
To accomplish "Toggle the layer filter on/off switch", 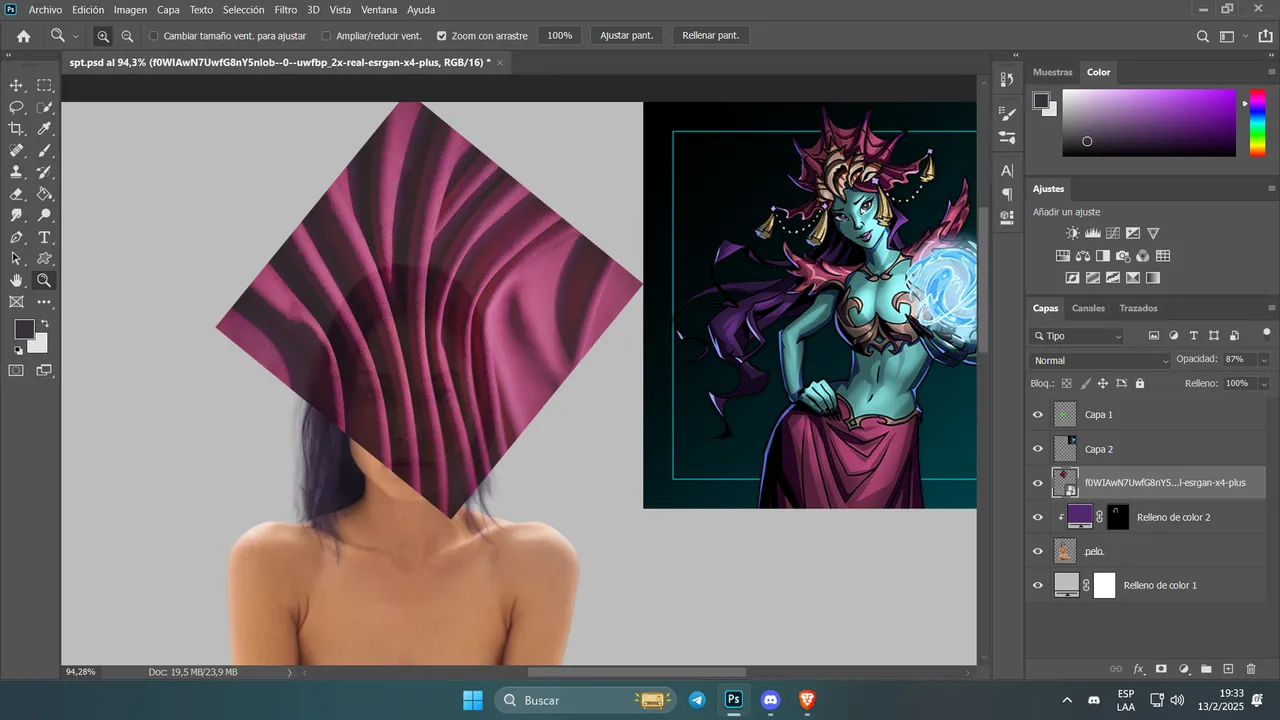I will [1267, 333].
